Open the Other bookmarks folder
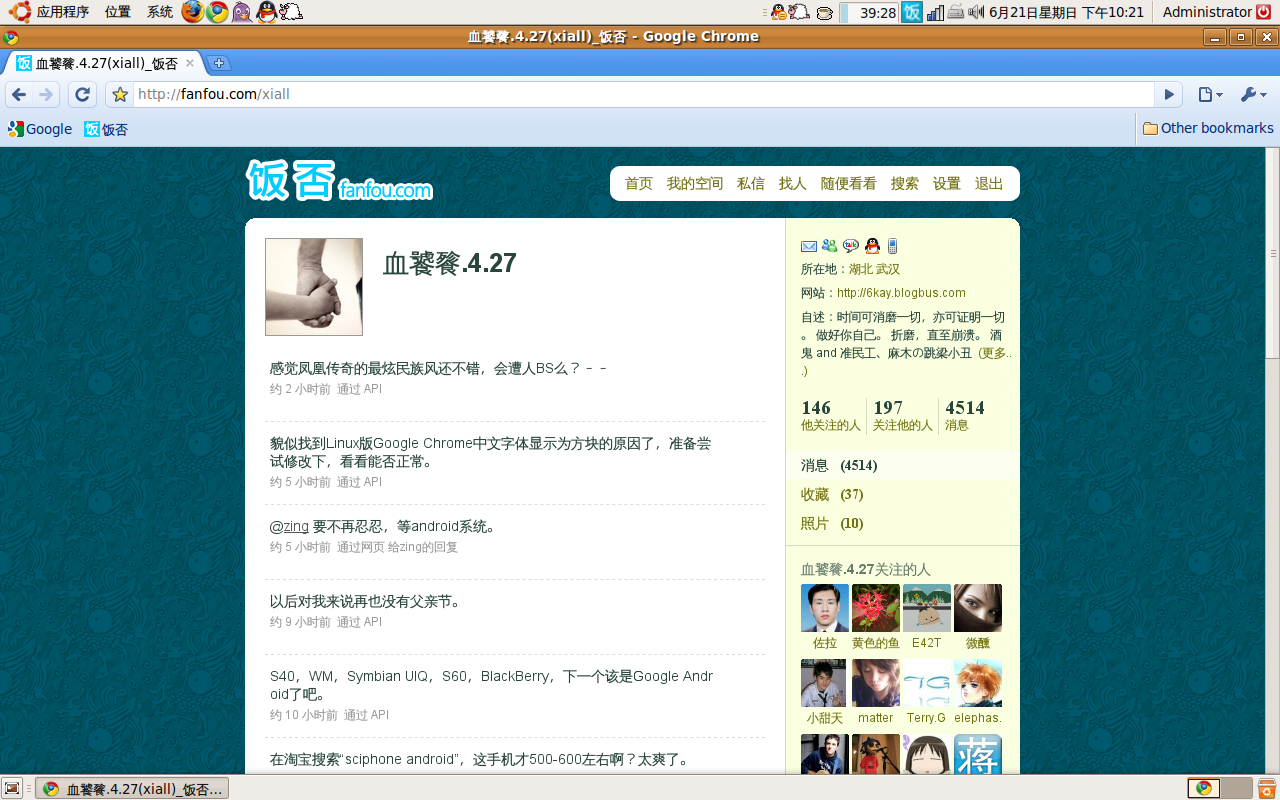Image resolution: width=1280 pixels, height=800 pixels. (x=1208, y=128)
